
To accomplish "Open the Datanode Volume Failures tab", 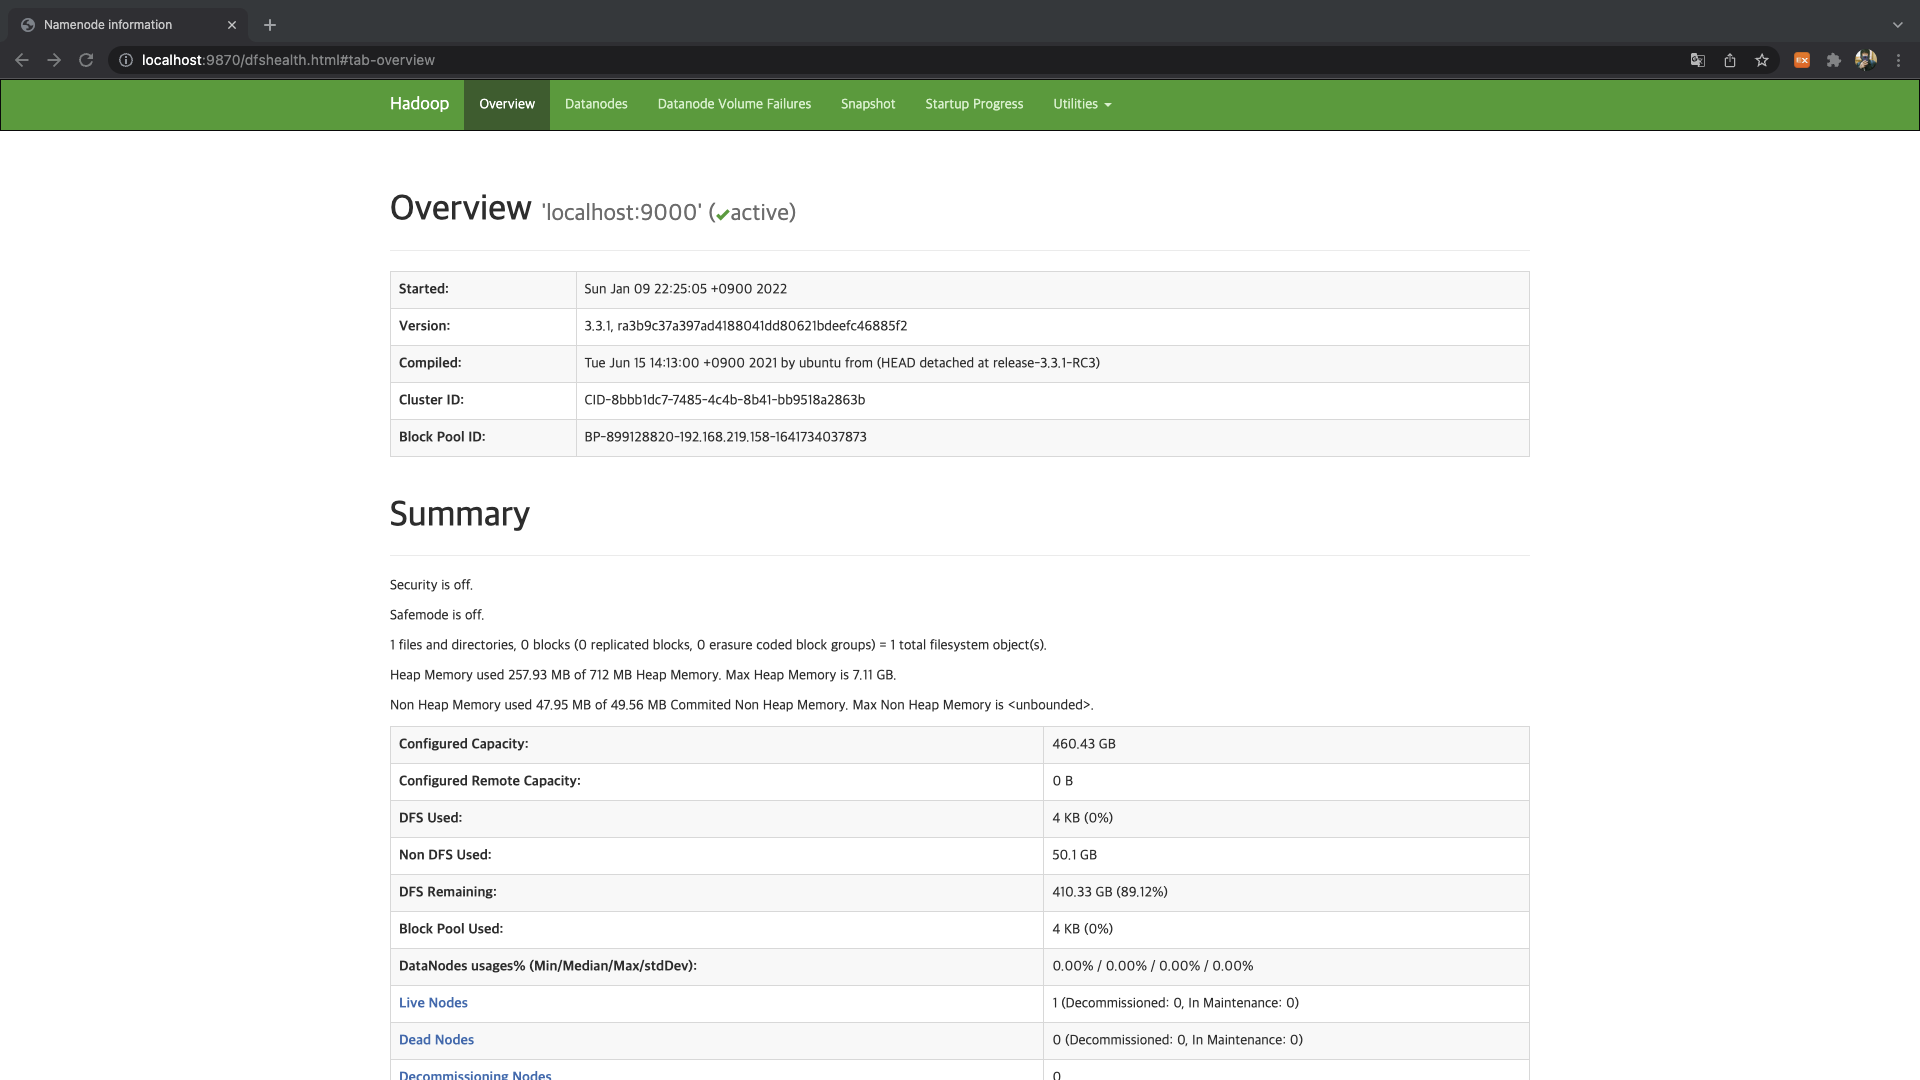I will coord(734,104).
